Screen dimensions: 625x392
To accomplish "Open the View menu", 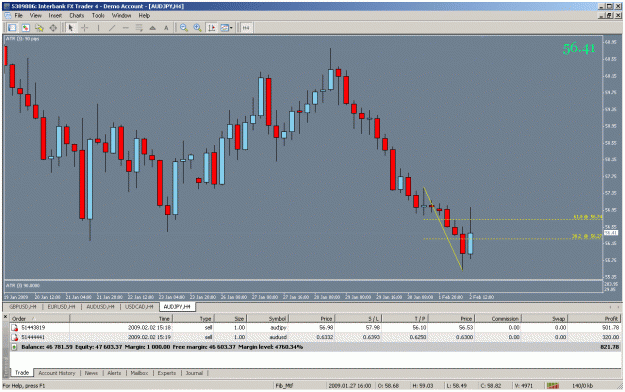I will (x=35, y=16).
